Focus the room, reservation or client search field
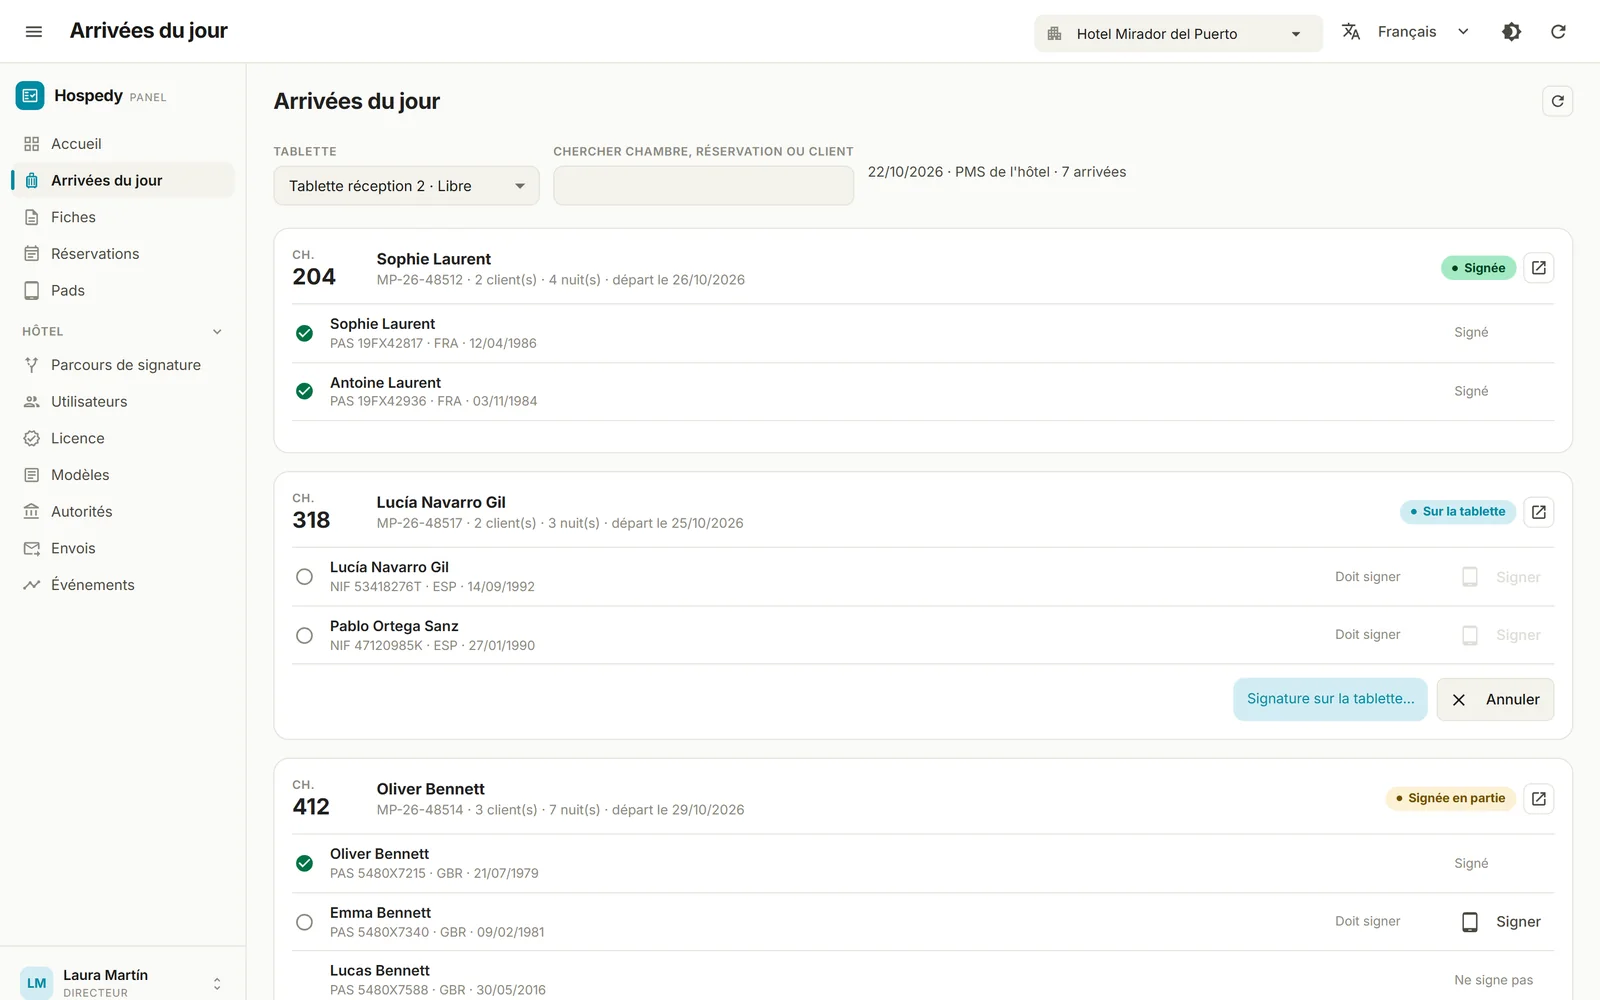 click(703, 186)
